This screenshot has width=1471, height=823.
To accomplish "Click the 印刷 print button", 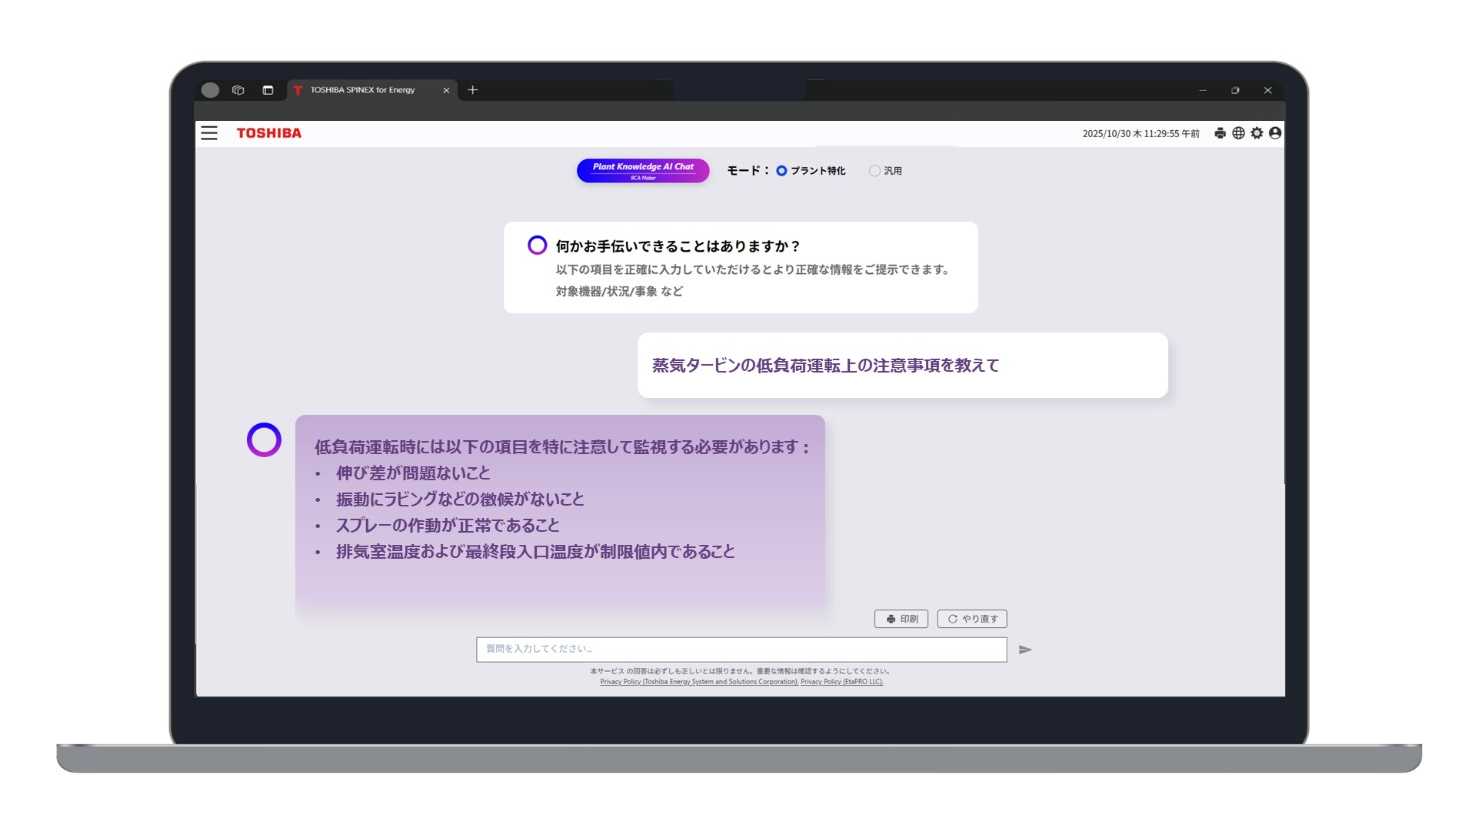I will coord(901,618).
